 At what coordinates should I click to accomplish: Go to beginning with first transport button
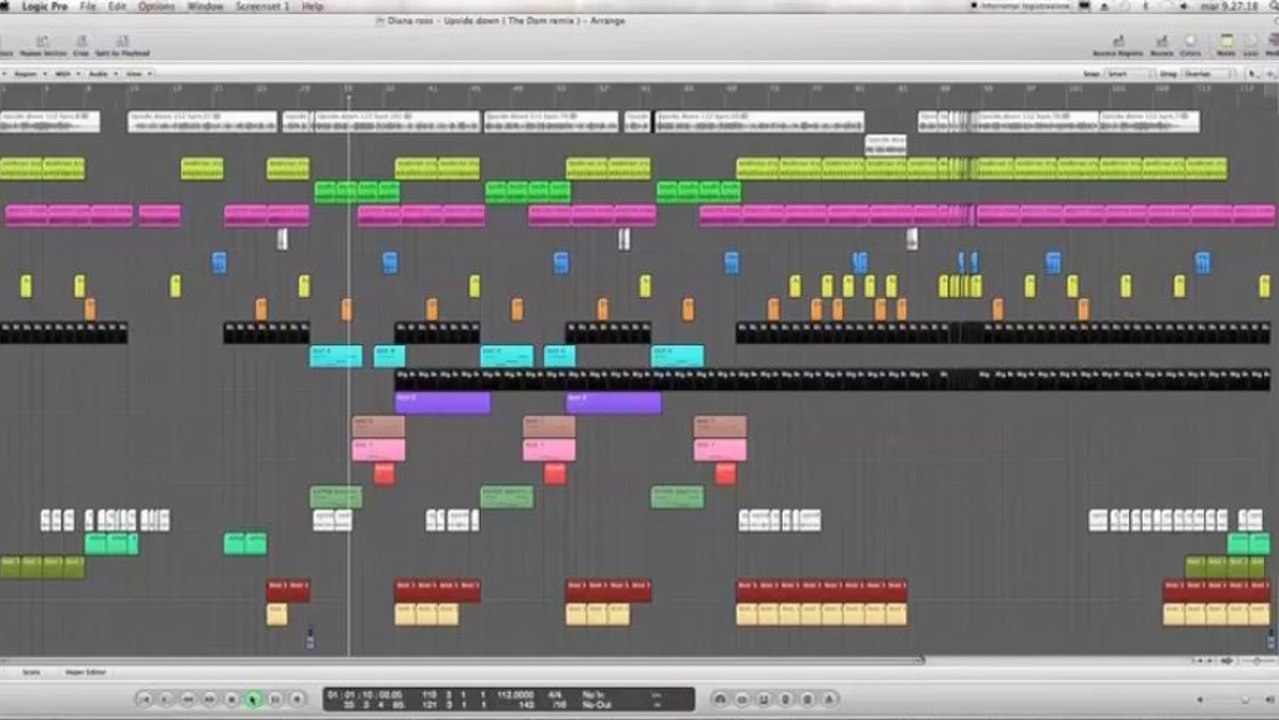(145, 700)
